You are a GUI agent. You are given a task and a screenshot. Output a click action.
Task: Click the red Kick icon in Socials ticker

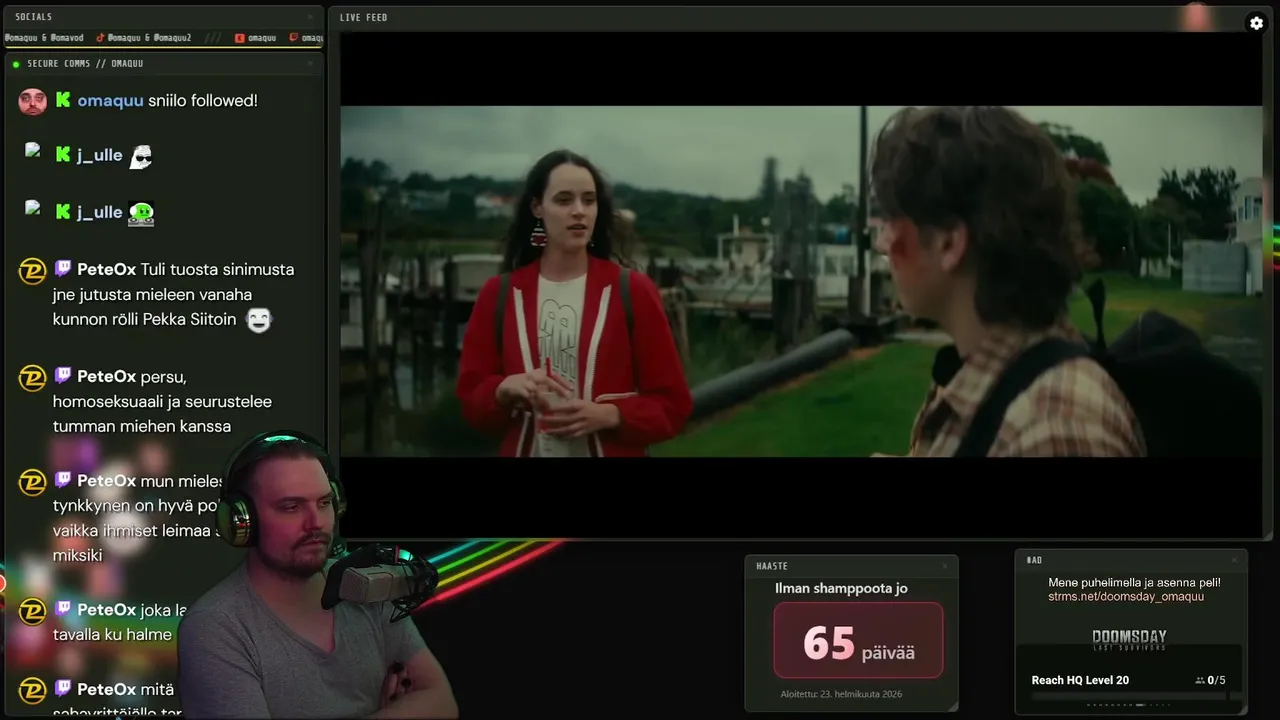(240, 38)
